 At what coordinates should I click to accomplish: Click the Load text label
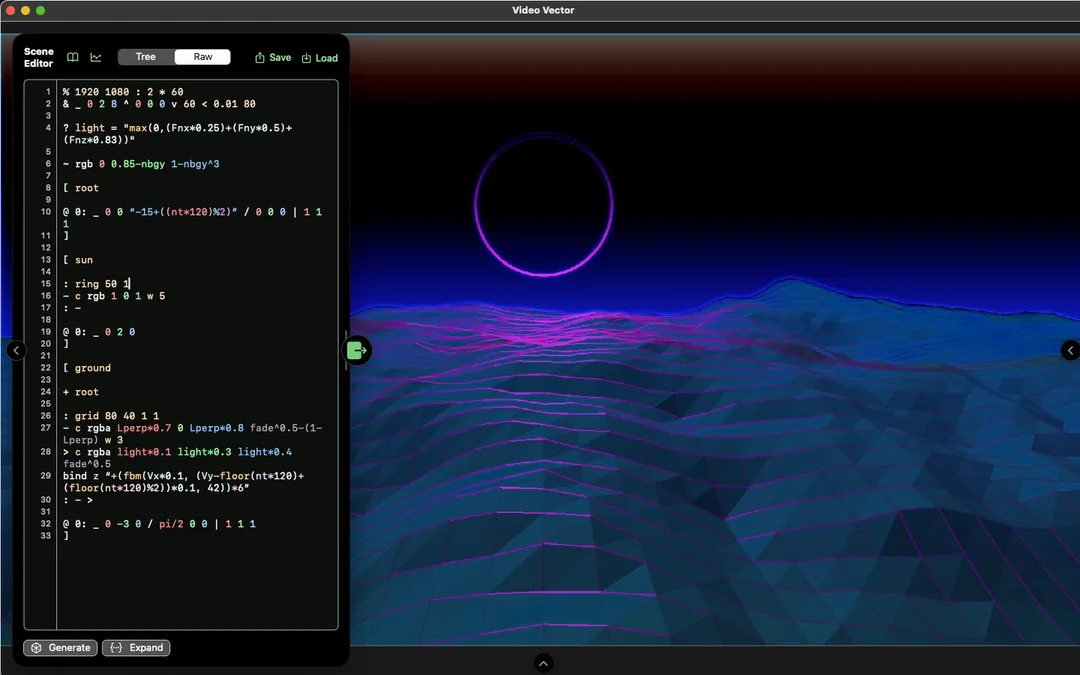[x=326, y=58]
